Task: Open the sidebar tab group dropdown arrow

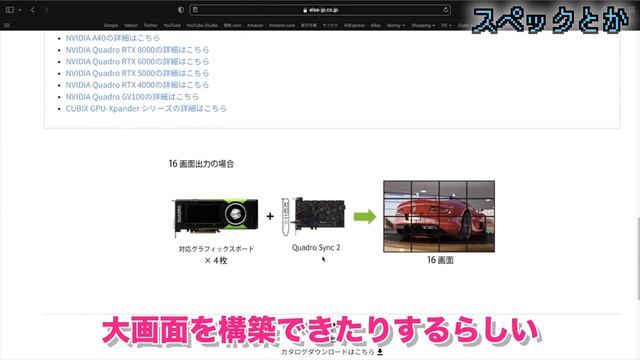Action: [x=20, y=10]
